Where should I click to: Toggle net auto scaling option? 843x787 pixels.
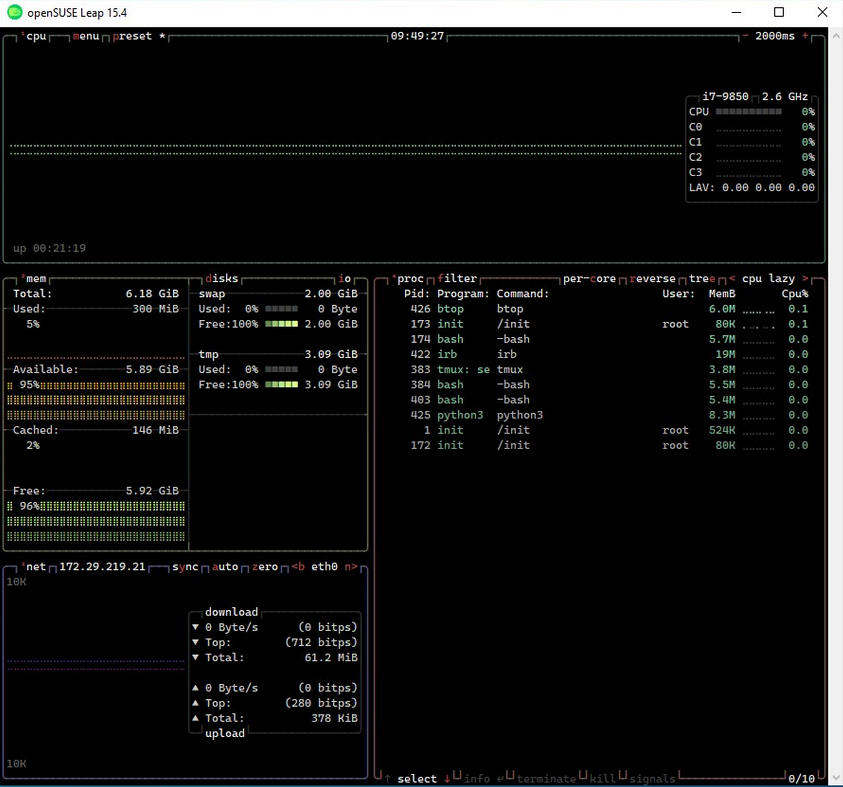[x=225, y=567]
